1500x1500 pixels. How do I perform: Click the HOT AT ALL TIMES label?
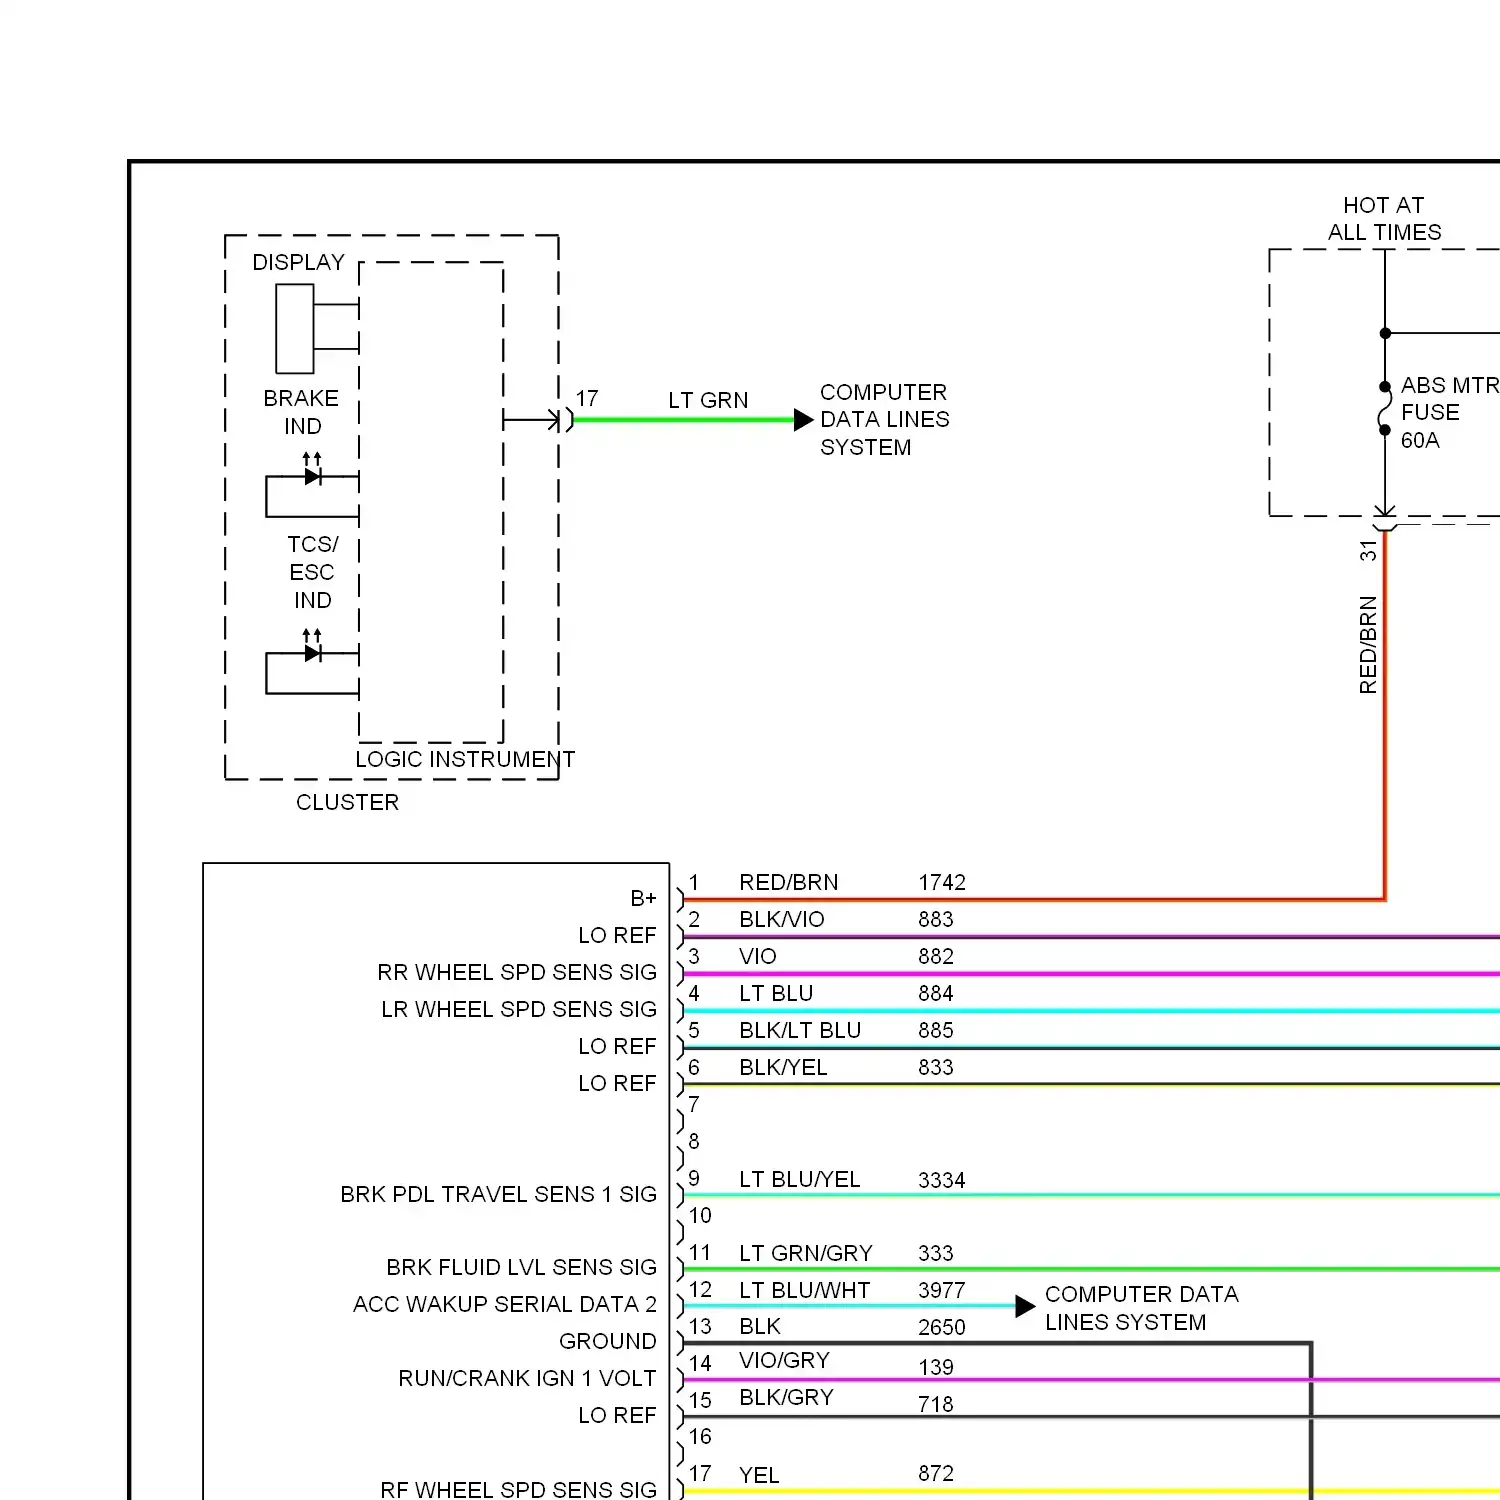pos(1384,218)
